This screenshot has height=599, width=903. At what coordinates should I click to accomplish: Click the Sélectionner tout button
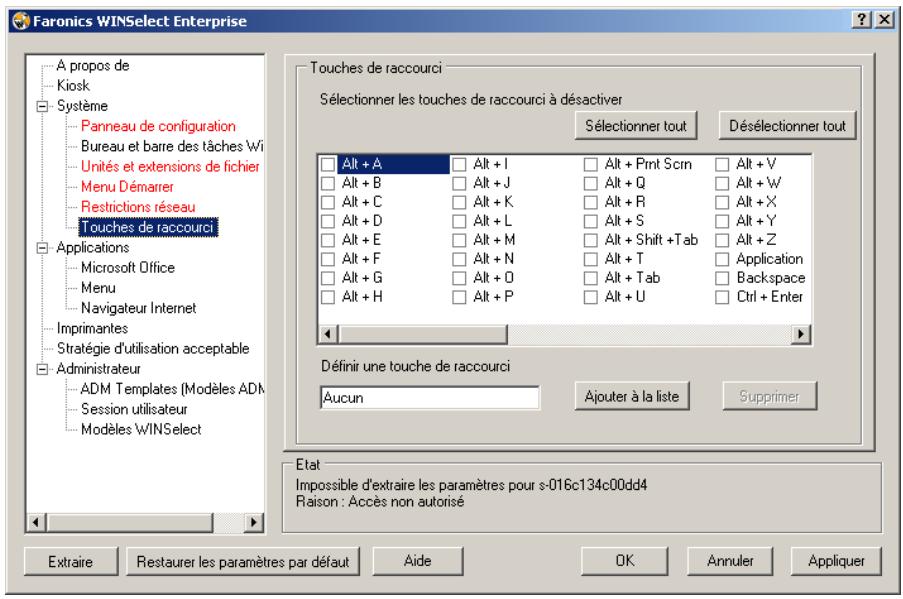click(636, 126)
